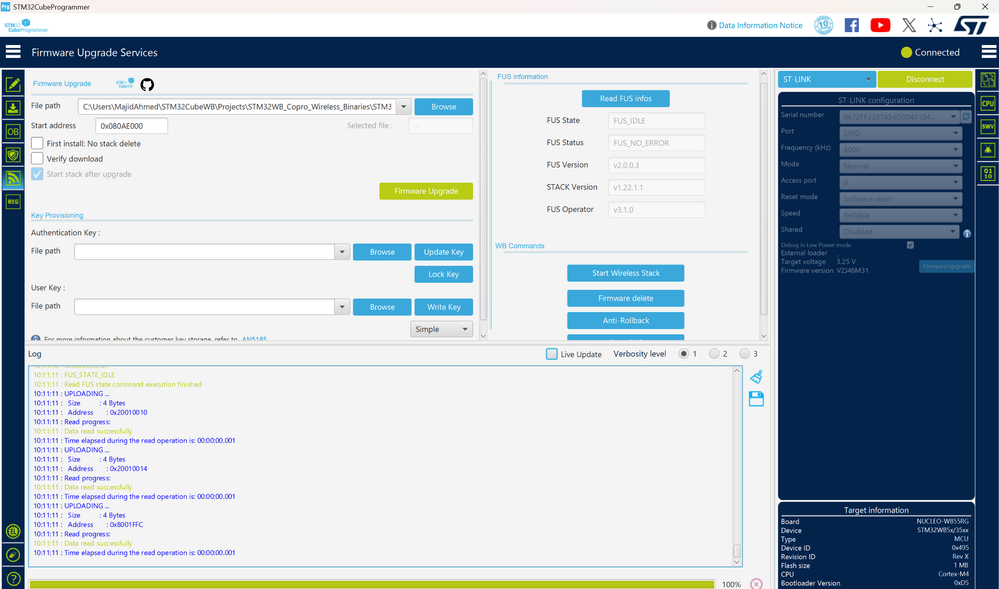Refresh the ST-LINK serial number list
999x589 pixels.
coord(966,117)
